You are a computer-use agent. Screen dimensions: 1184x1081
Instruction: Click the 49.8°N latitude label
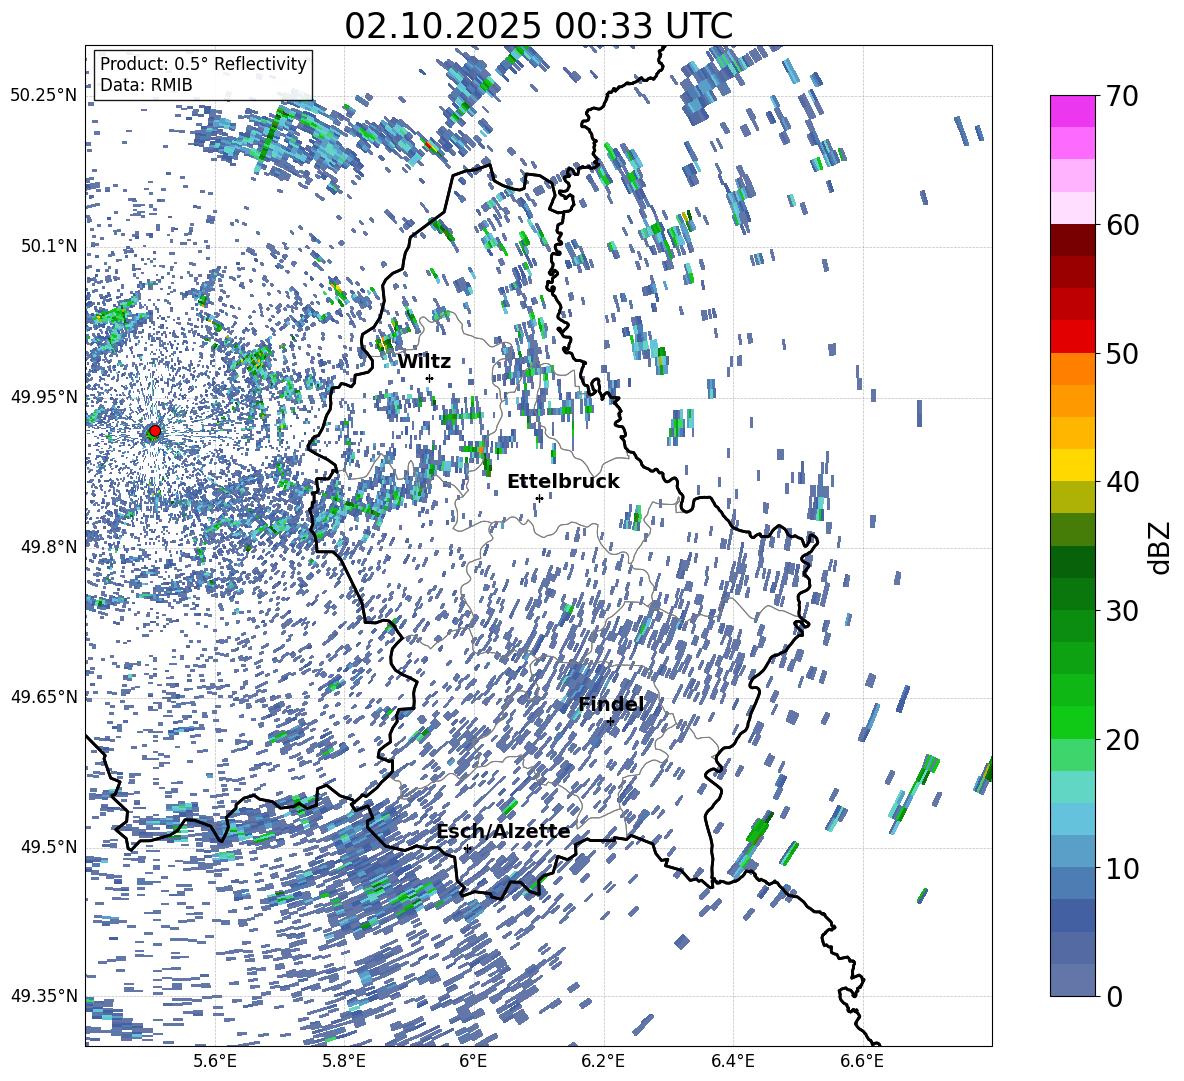pyautogui.click(x=49, y=547)
